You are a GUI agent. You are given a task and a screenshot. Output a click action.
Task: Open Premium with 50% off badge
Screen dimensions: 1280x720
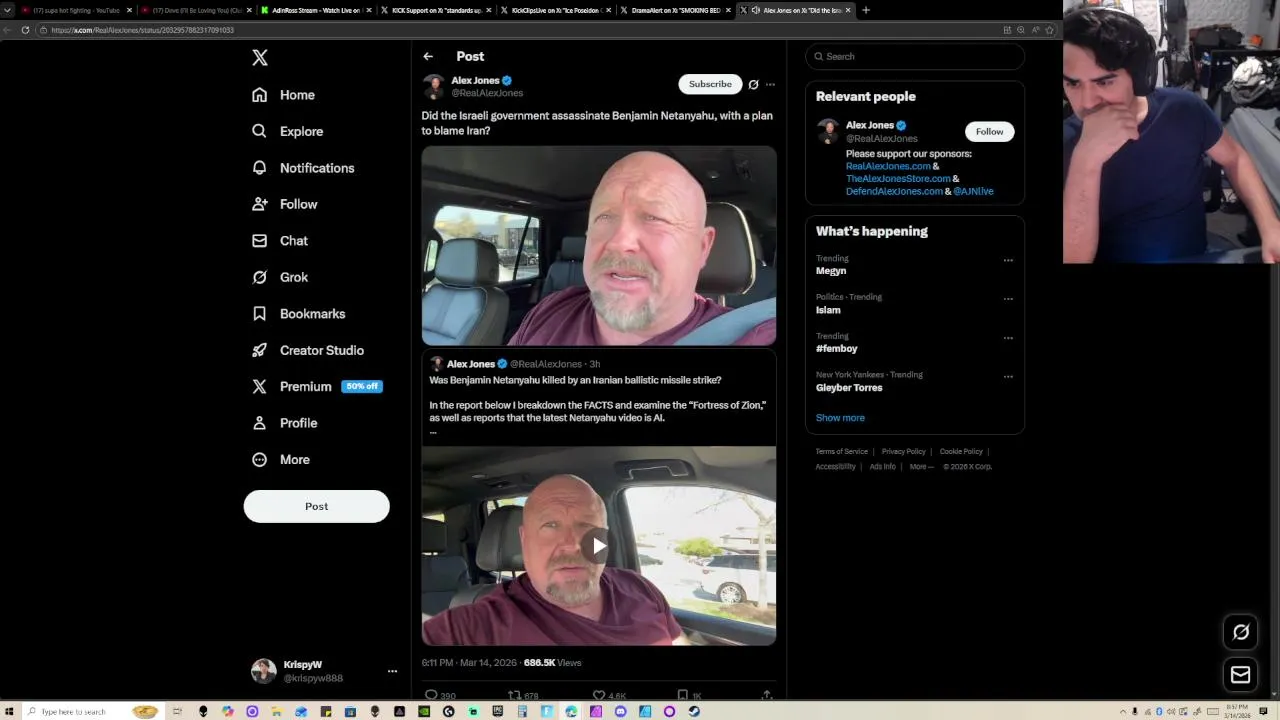(316, 387)
